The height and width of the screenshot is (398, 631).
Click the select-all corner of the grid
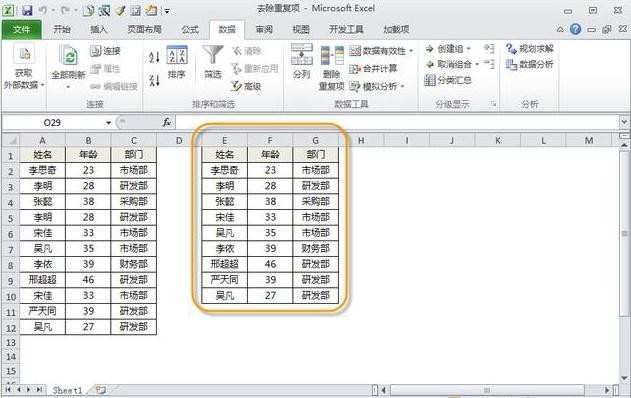(11, 140)
